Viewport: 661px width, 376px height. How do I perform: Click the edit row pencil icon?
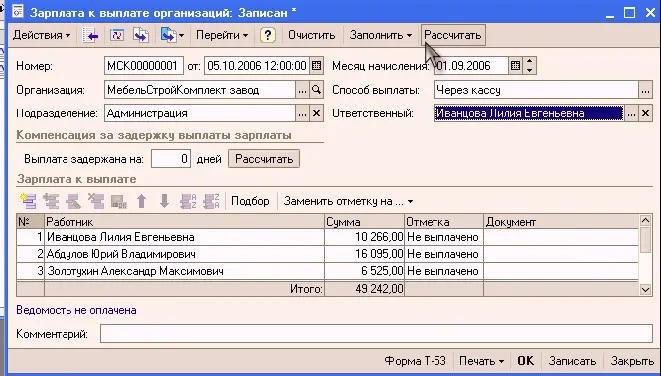74,201
